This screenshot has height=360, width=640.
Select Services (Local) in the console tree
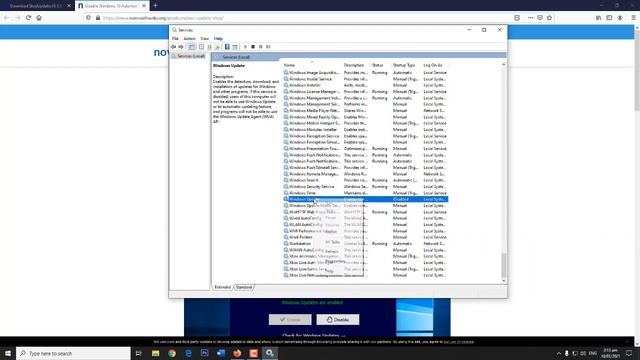191,56
